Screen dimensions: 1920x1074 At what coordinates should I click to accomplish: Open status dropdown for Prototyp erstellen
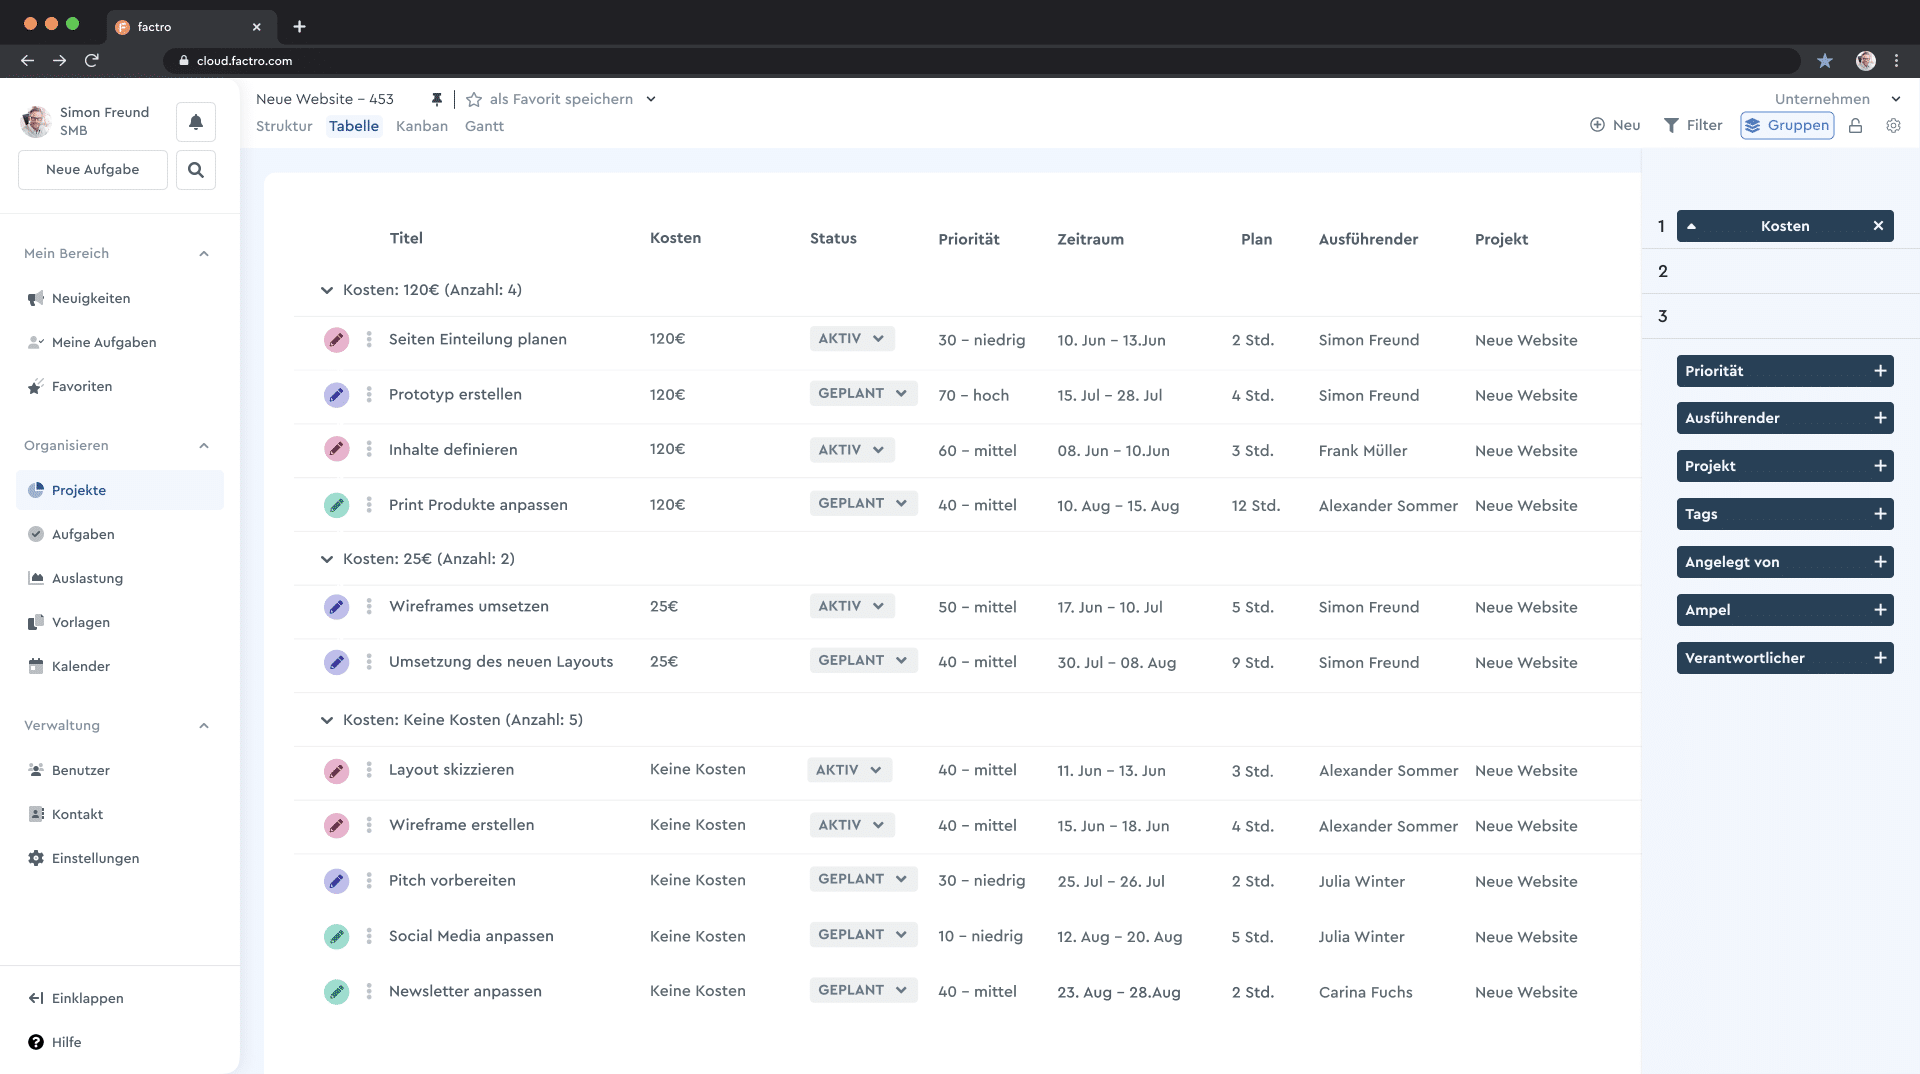(x=863, y=394)
